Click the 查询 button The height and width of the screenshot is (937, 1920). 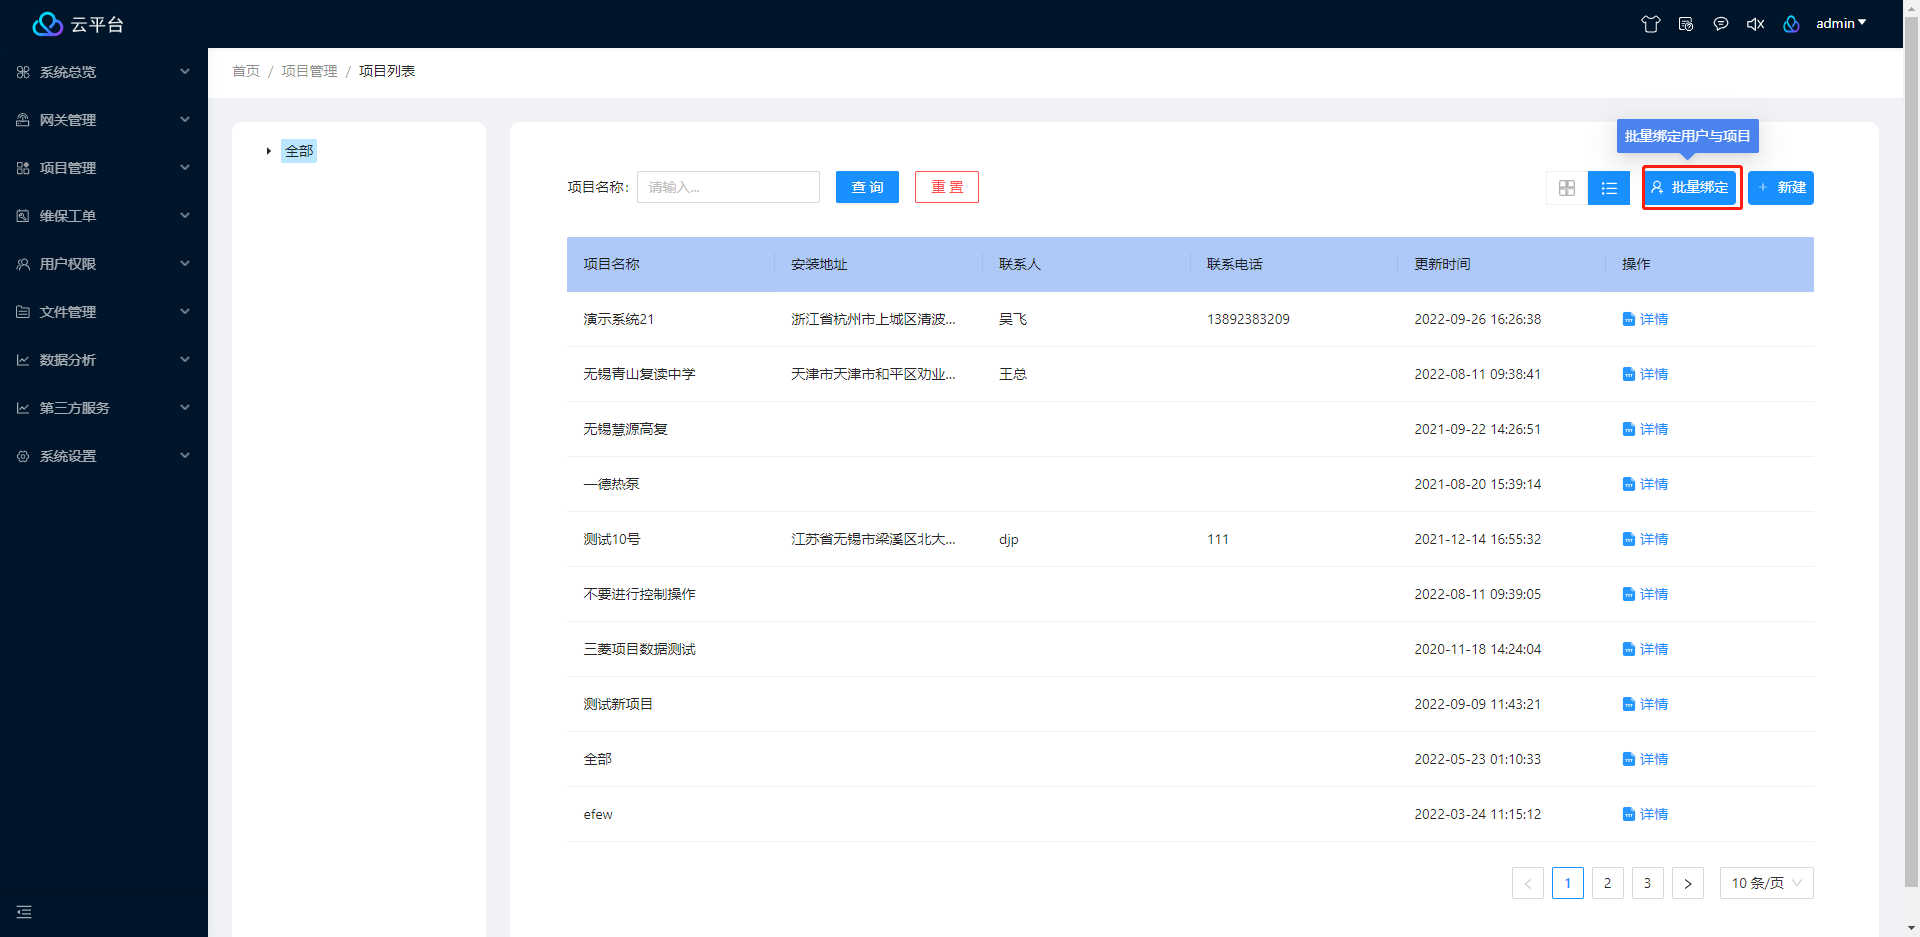click(867, 187)
